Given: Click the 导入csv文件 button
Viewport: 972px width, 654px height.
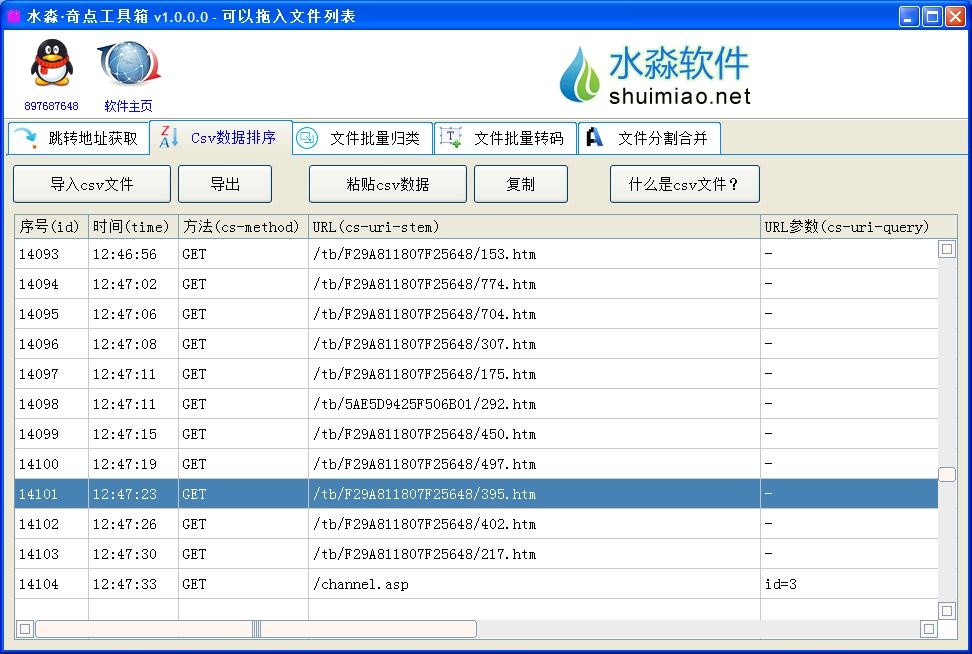Looking at the screenshot, I should click(91, 184).
